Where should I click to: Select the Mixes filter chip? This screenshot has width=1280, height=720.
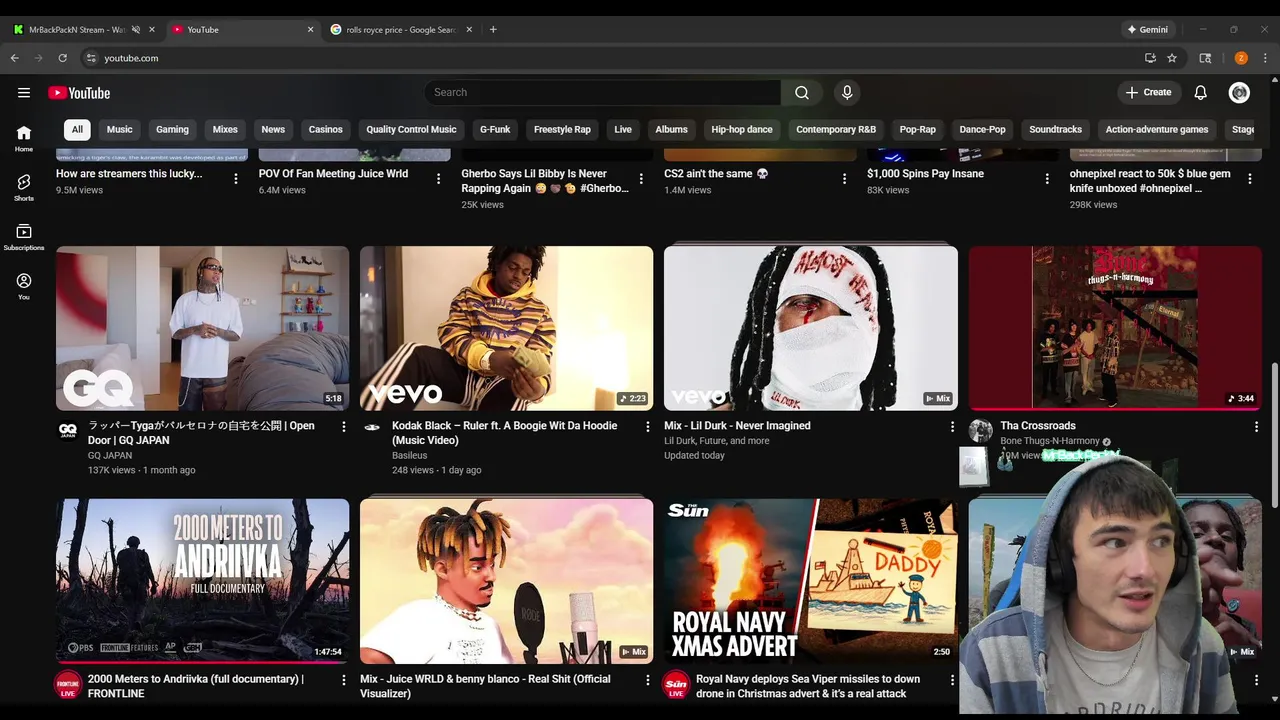click(225, 129)
